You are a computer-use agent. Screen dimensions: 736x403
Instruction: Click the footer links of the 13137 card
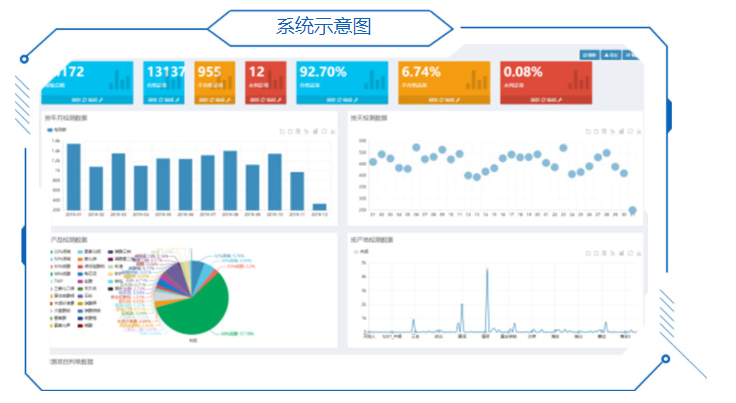(163, 100)
